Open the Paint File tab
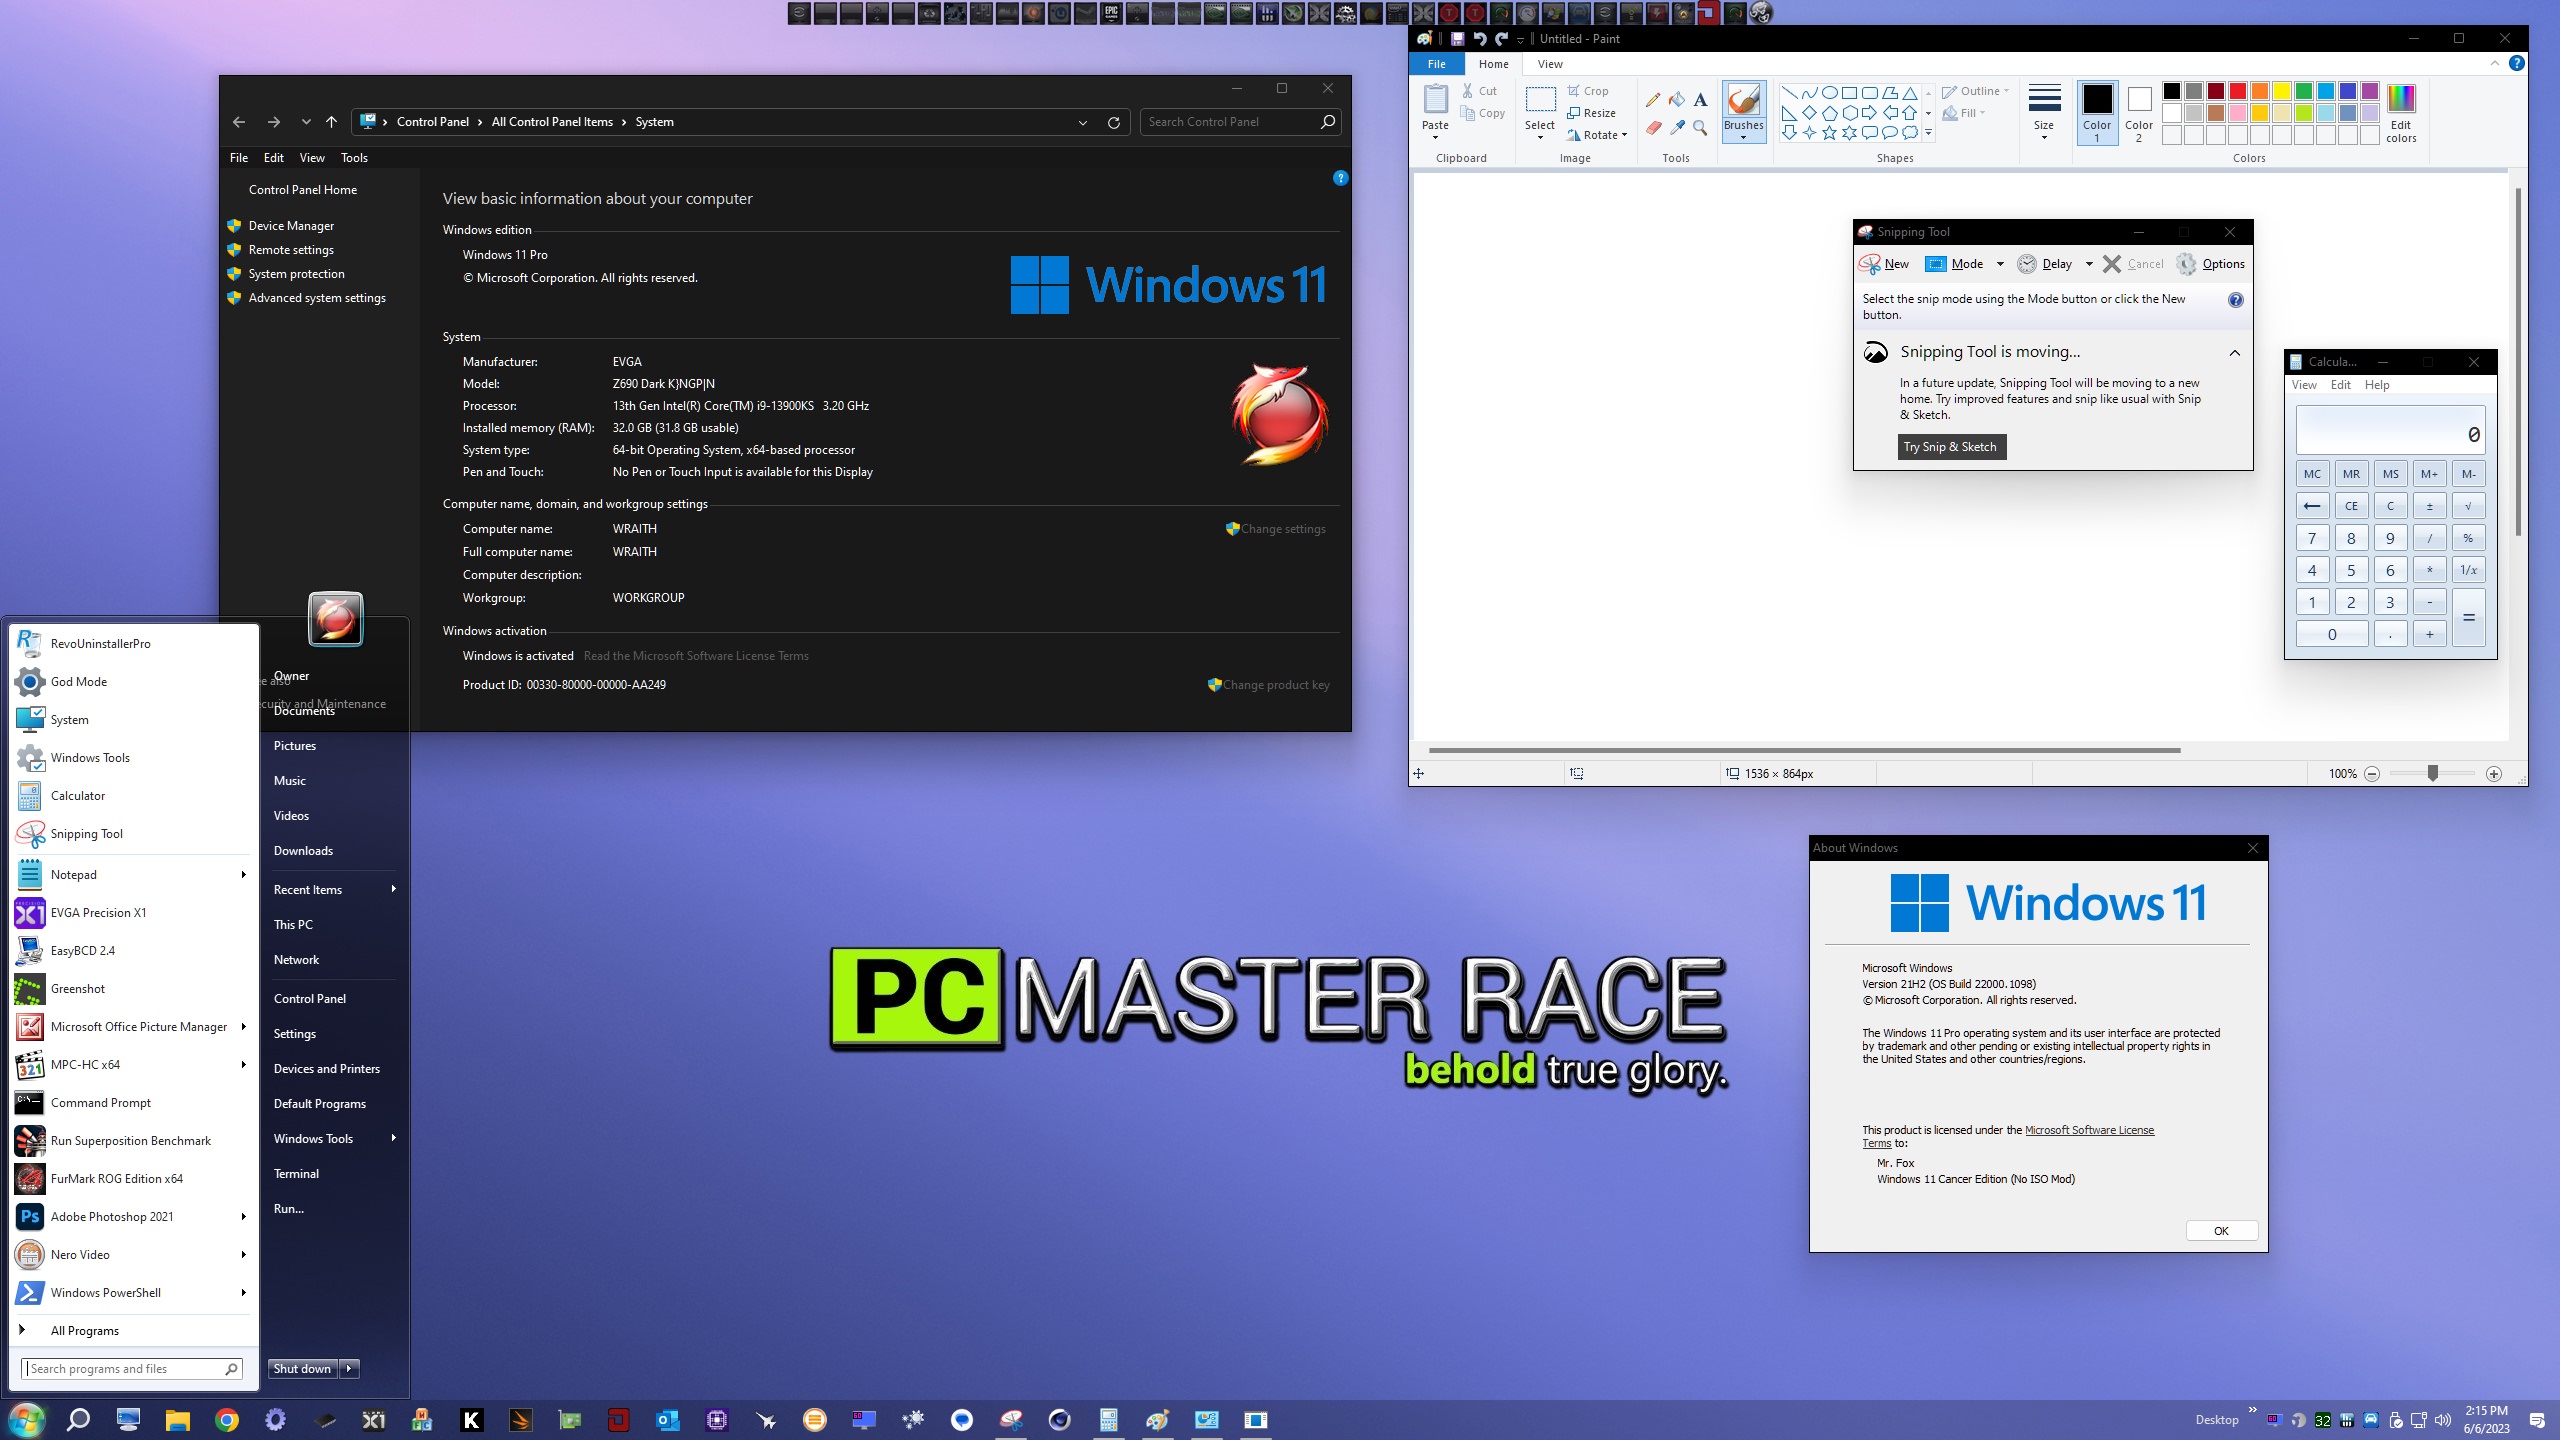The width and height of the screenshot is (2560, 1440). pos(1437,64)
